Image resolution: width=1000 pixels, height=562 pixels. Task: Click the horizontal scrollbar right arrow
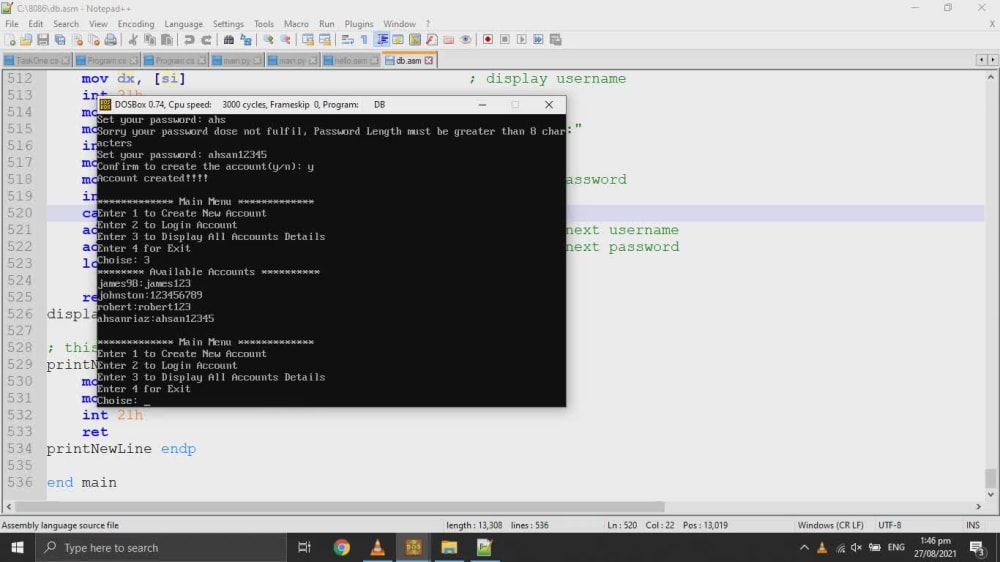[978, 507]
